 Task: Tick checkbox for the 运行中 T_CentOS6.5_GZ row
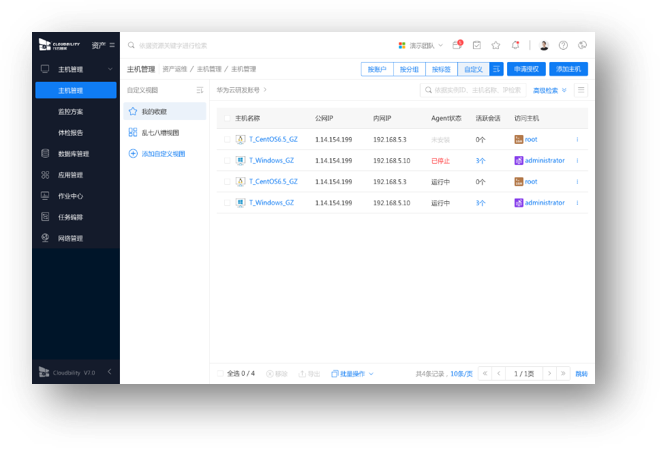pyautogui.click(x=227, y=181)
